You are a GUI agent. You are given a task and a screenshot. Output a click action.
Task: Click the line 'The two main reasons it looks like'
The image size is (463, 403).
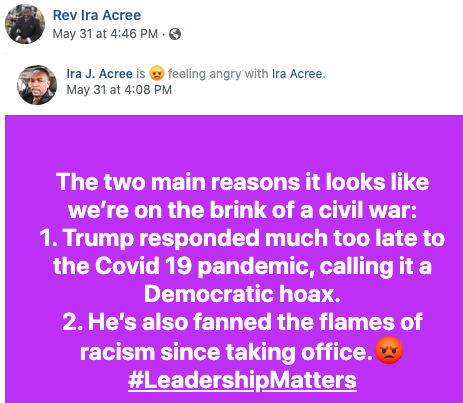click(242, 182)
